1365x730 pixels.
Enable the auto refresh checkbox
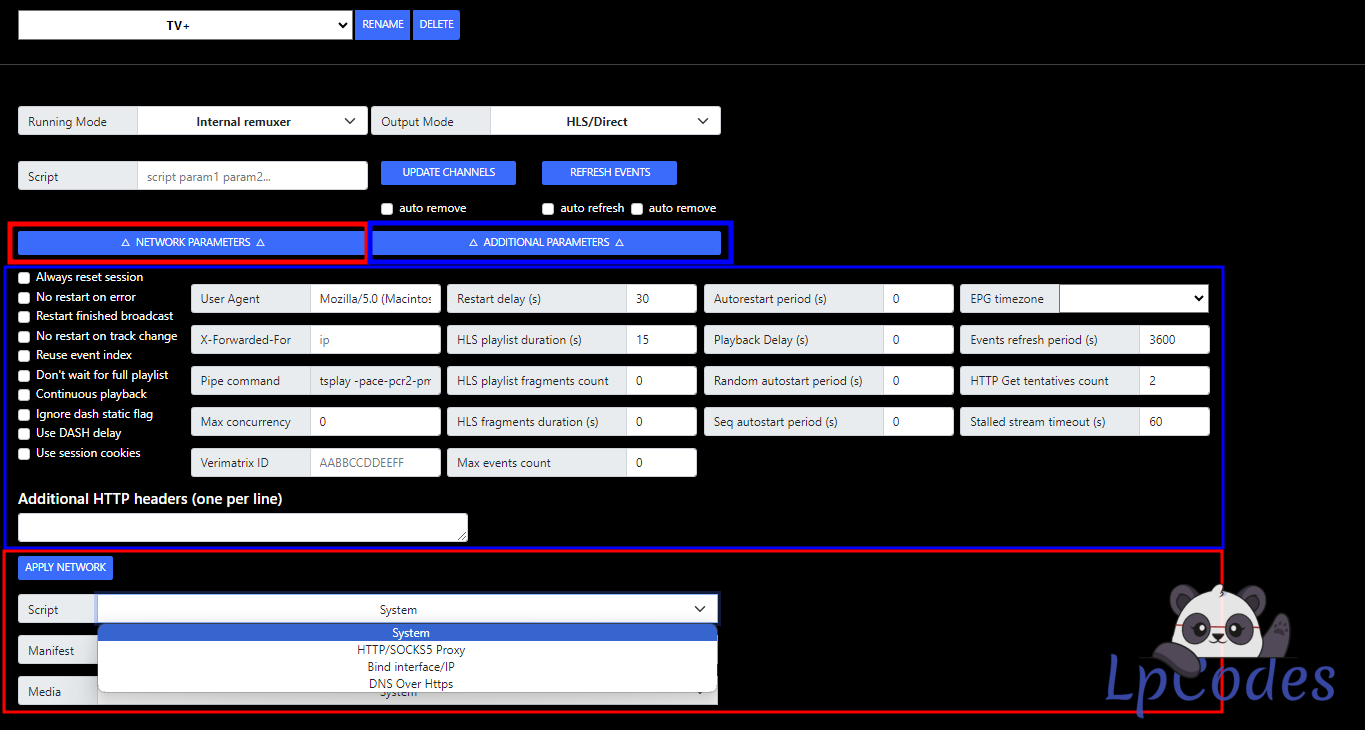[548, 209]
